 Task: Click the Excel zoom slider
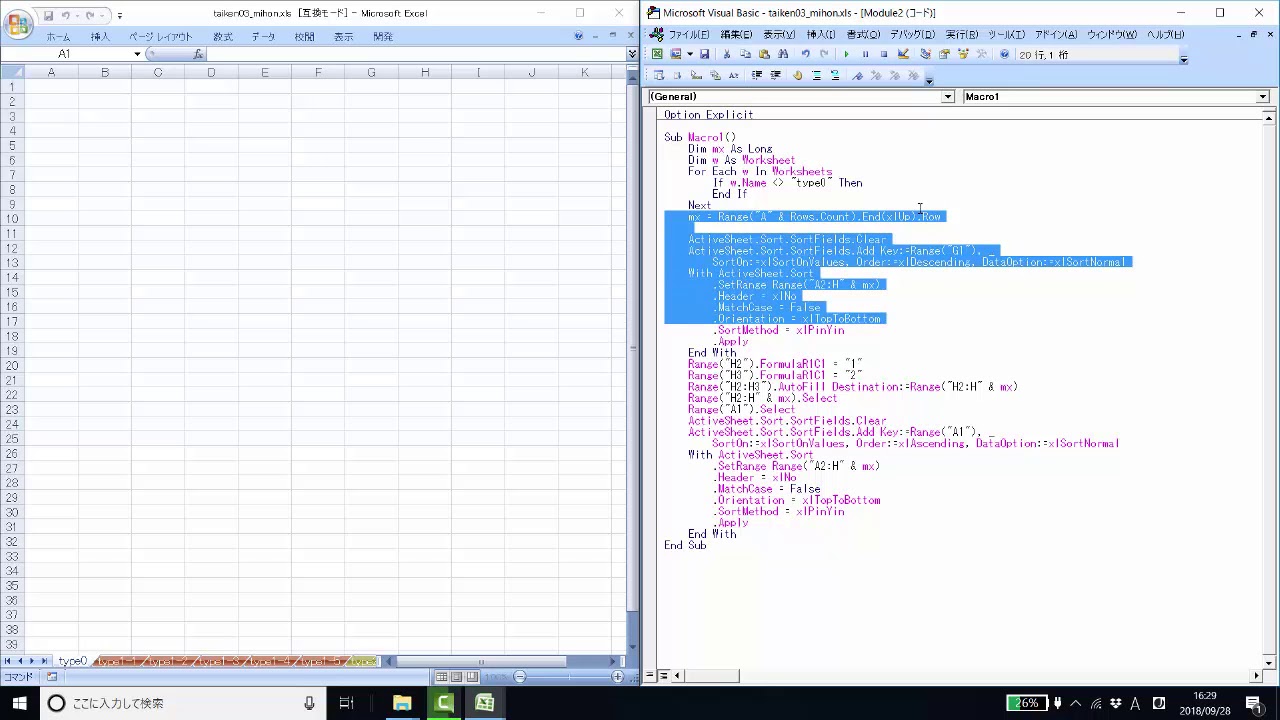[567, 677]
